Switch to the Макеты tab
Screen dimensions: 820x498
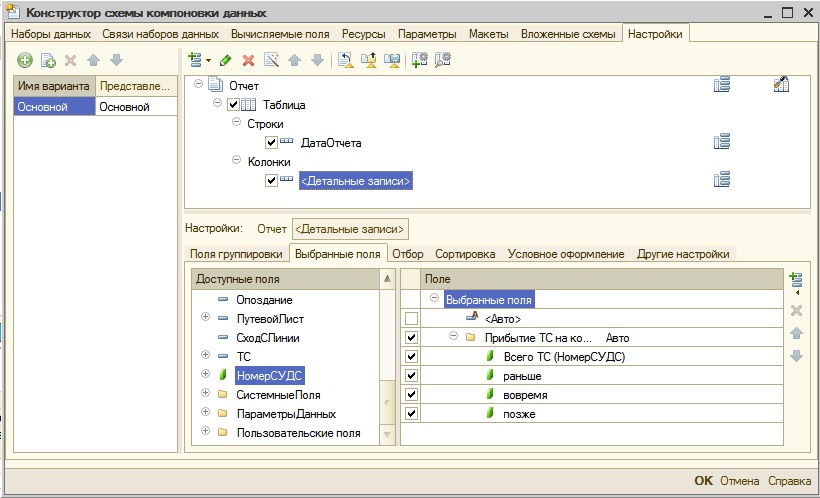[488, 34]
